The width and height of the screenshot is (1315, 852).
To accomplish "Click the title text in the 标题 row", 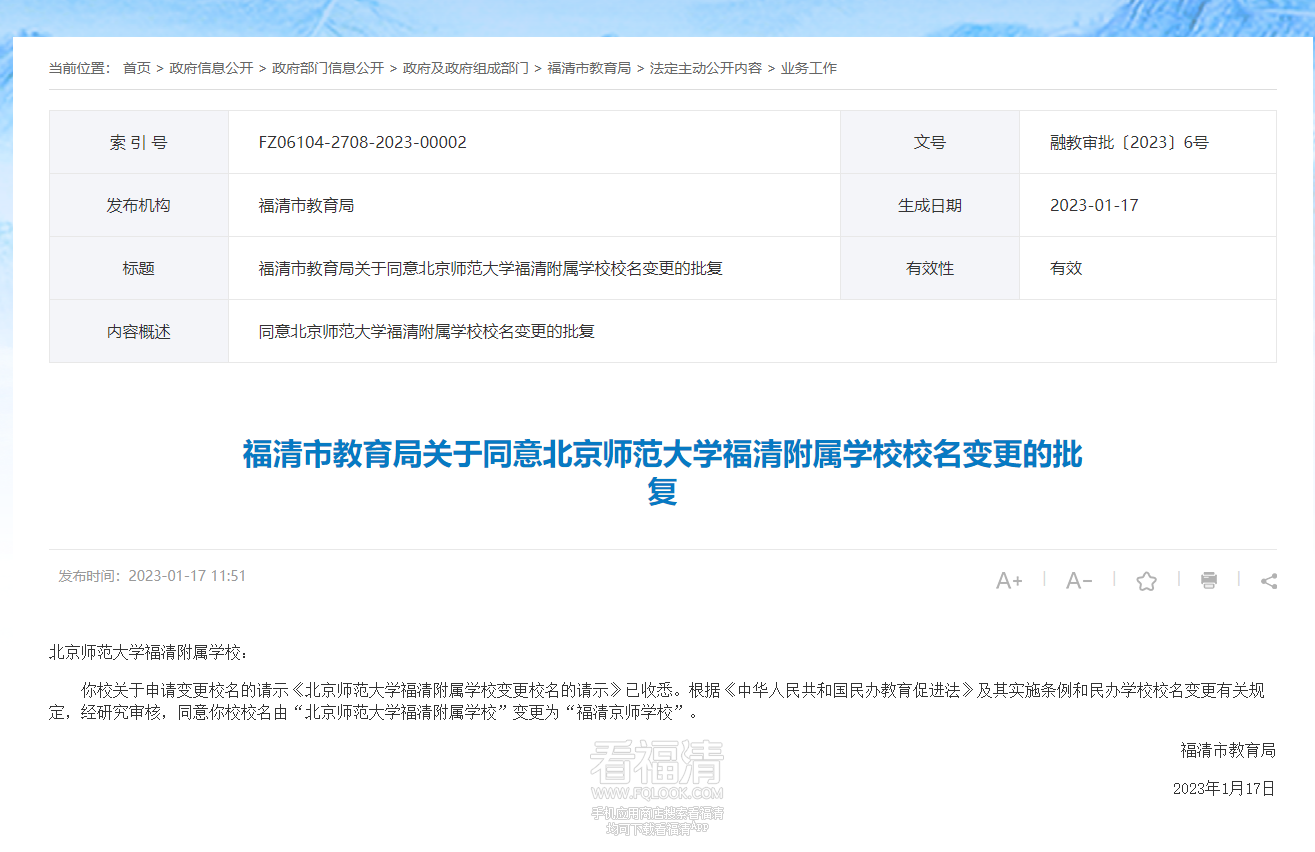I will [x=490, y=268].
